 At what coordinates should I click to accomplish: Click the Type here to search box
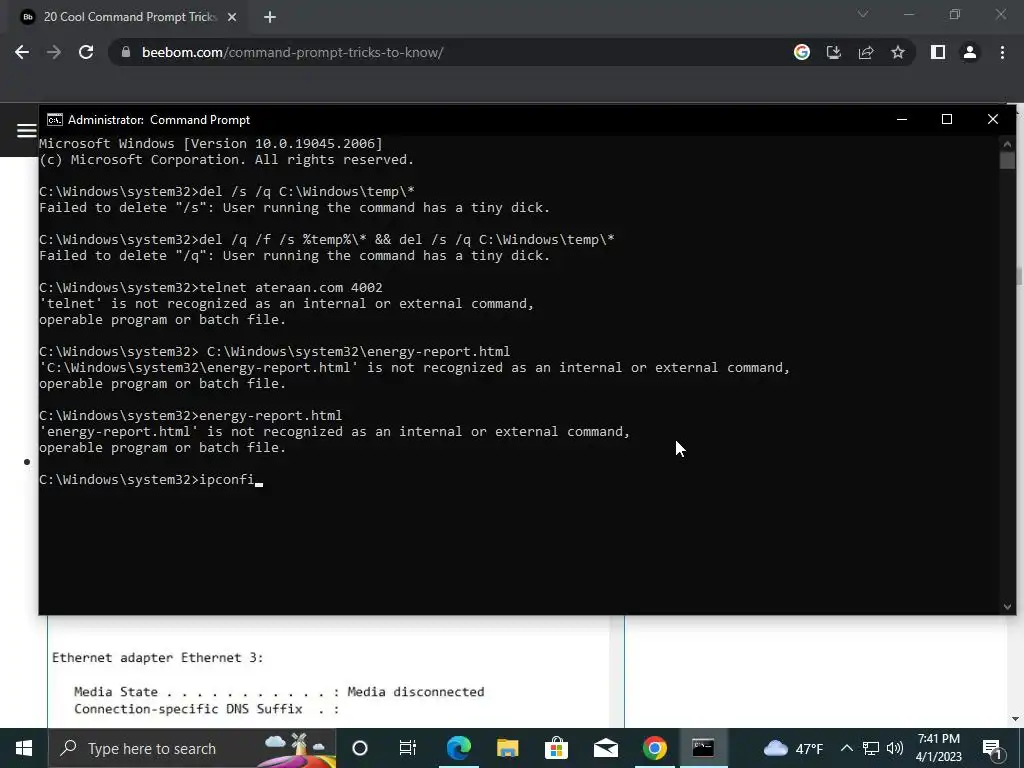point(192,748)
